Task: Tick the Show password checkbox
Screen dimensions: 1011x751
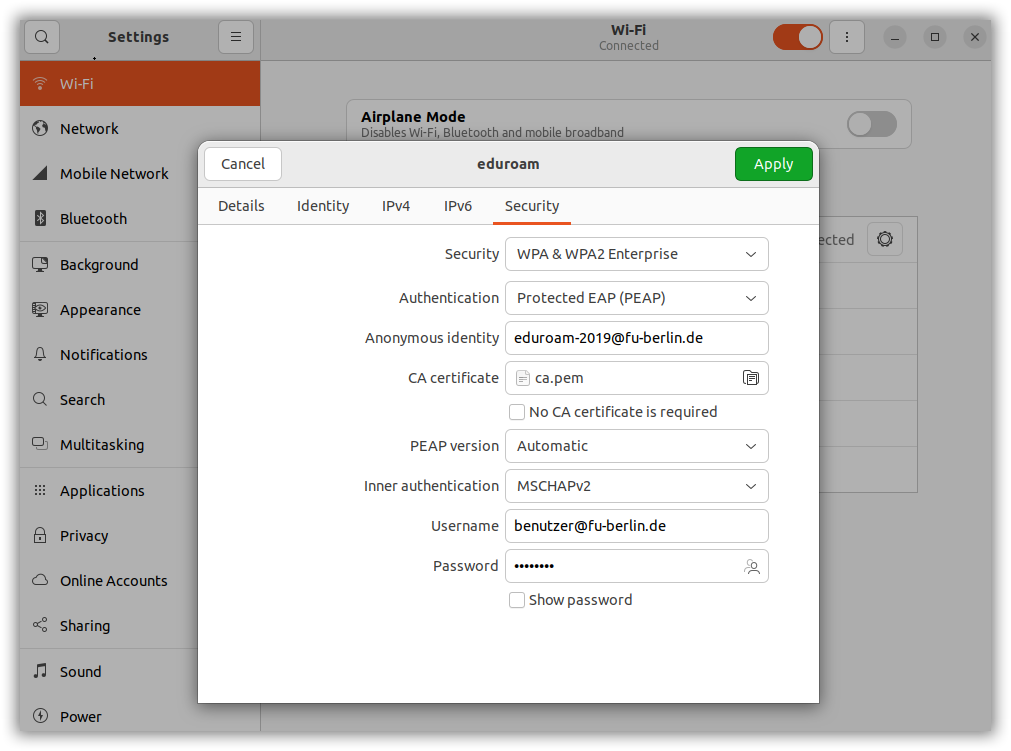Action: point(517,600)
